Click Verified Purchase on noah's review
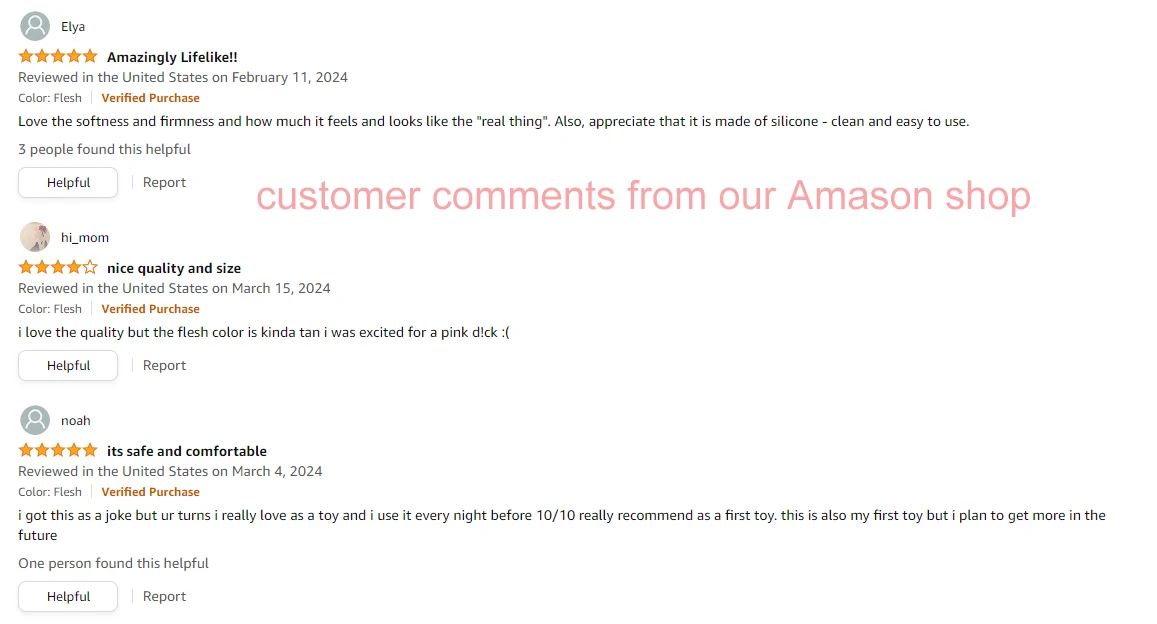 coord(150,492)
